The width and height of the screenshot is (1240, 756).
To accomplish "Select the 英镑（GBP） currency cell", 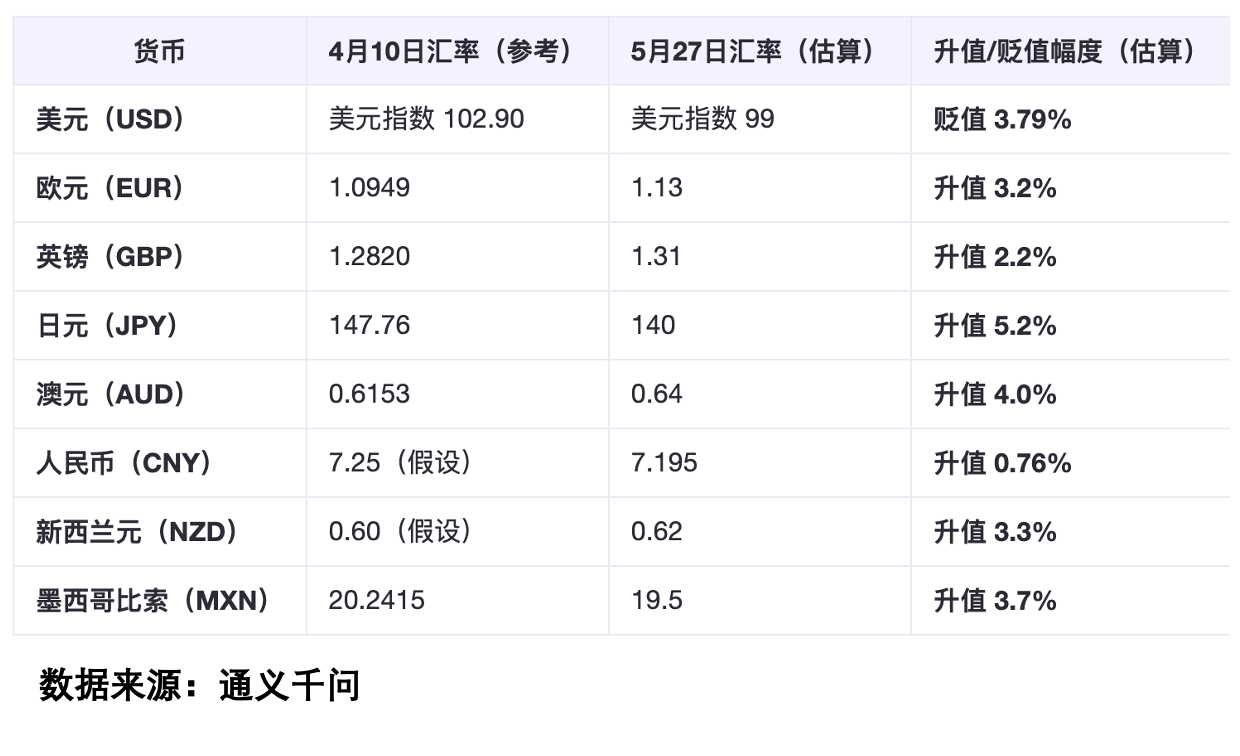I will 111,257.
